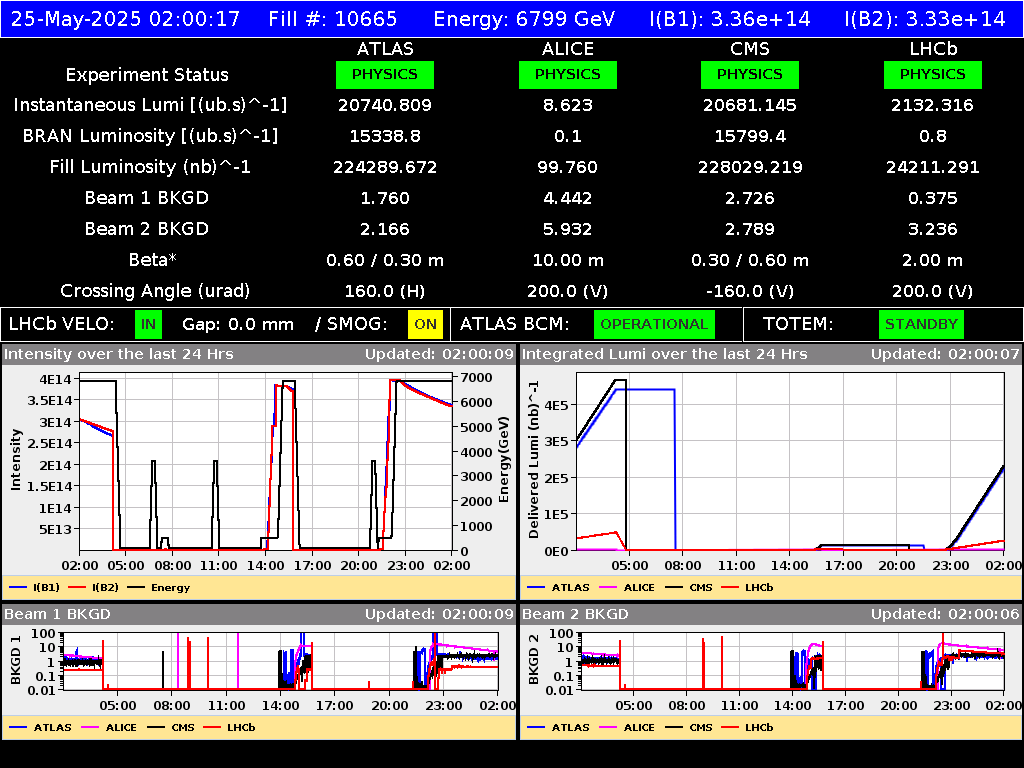The width and height of the screenshot is (1024, 768).
Task: Click the ALICE PHYSICS status indicator
Action: pyautogui.click(x=568, y=74)
